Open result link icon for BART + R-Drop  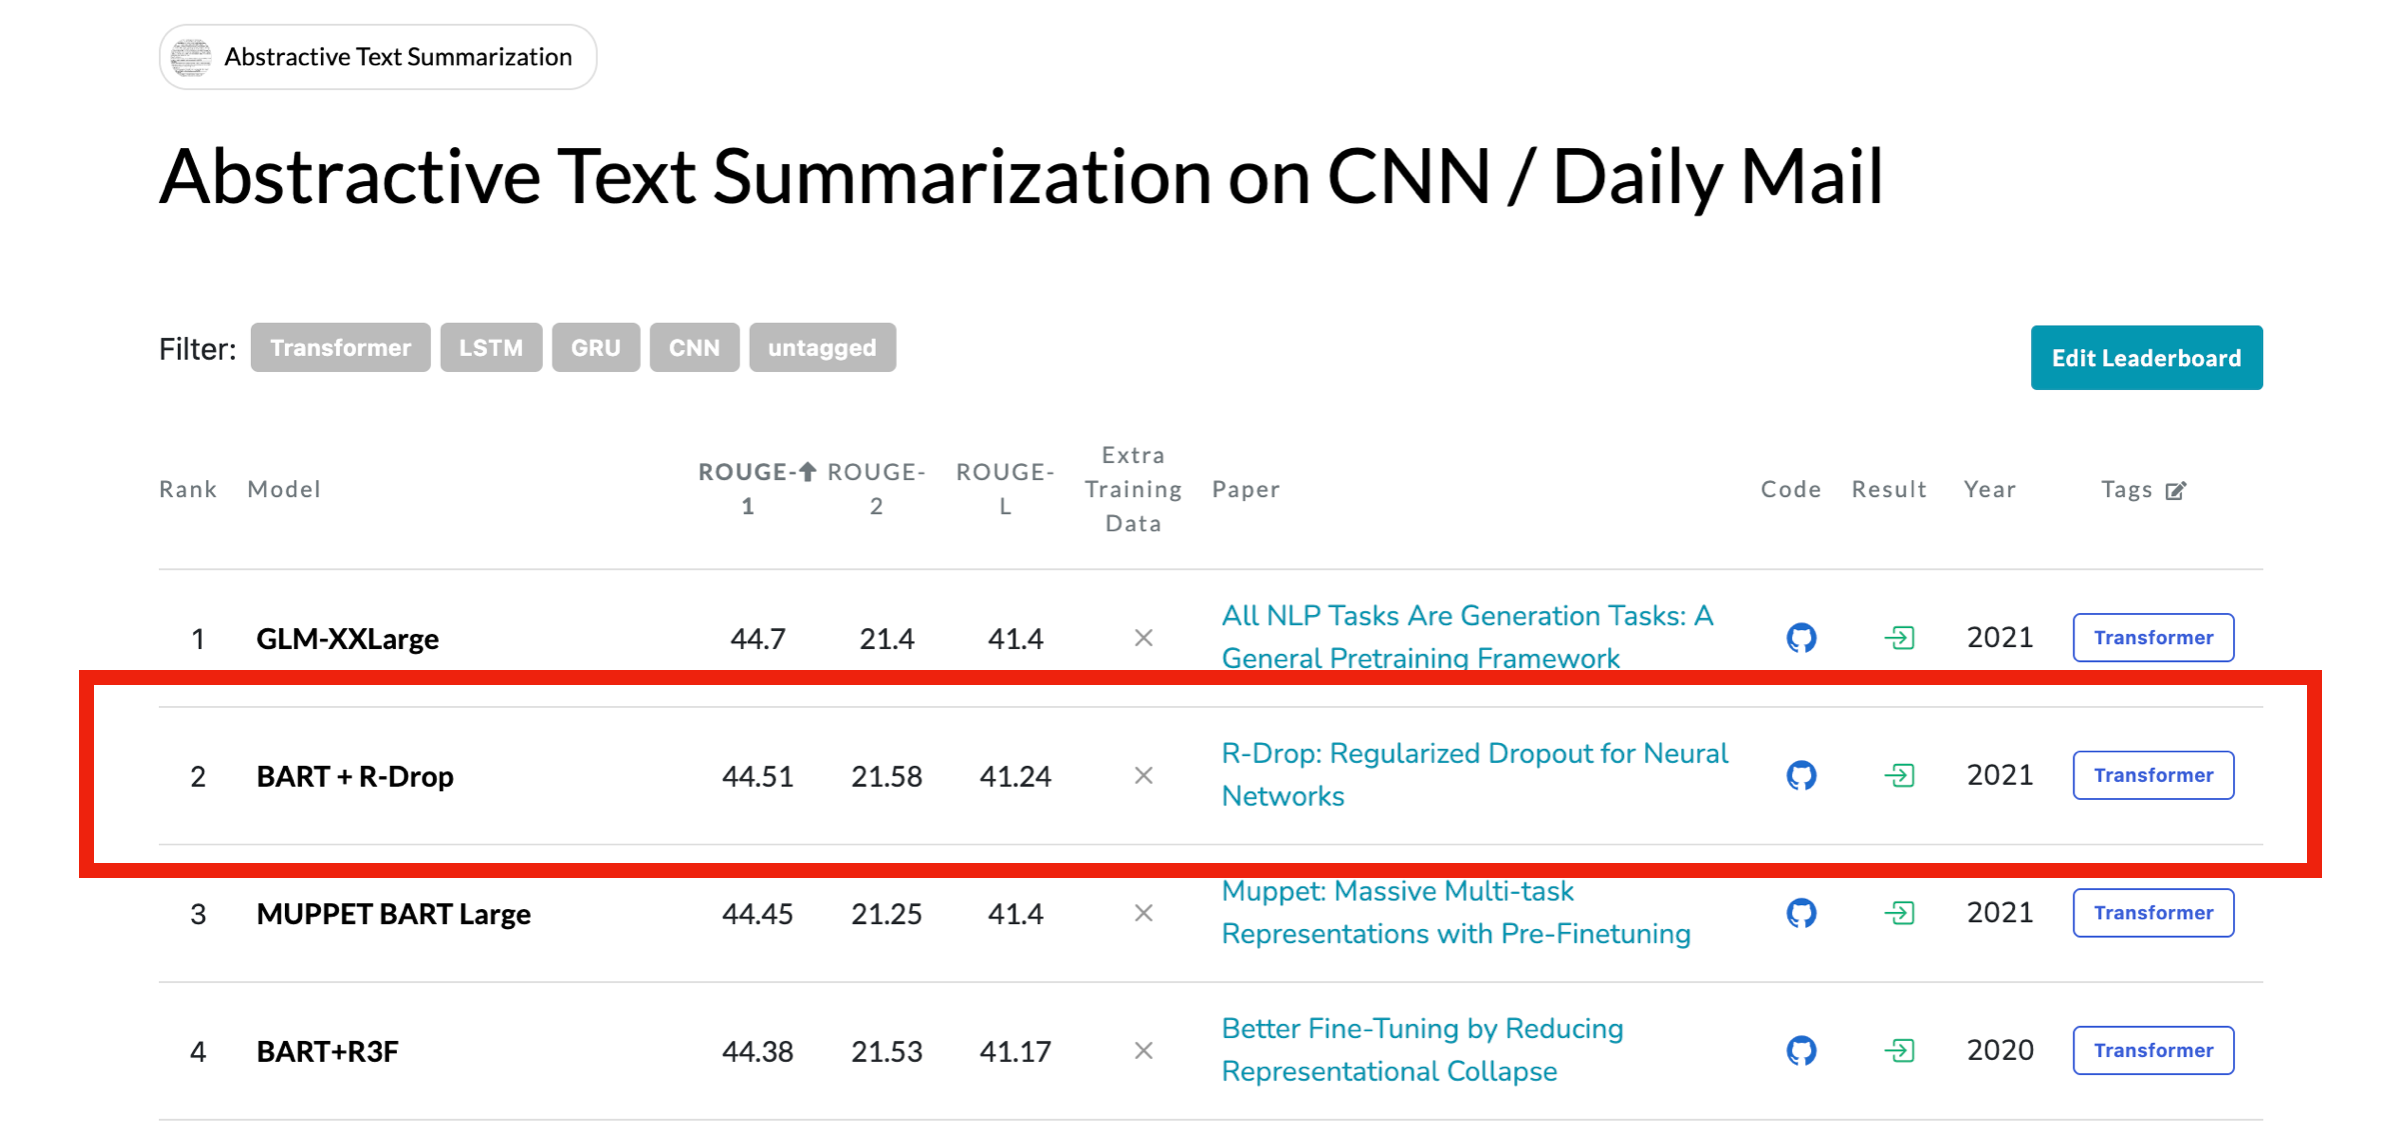pyautogui.click(x=1899, y=775)
